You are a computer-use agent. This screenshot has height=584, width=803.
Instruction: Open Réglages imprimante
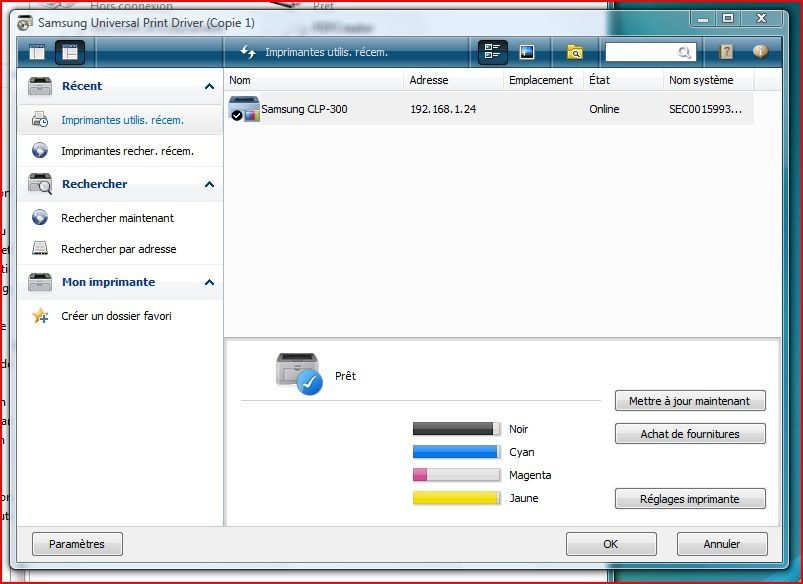click(x=690, y=498)
